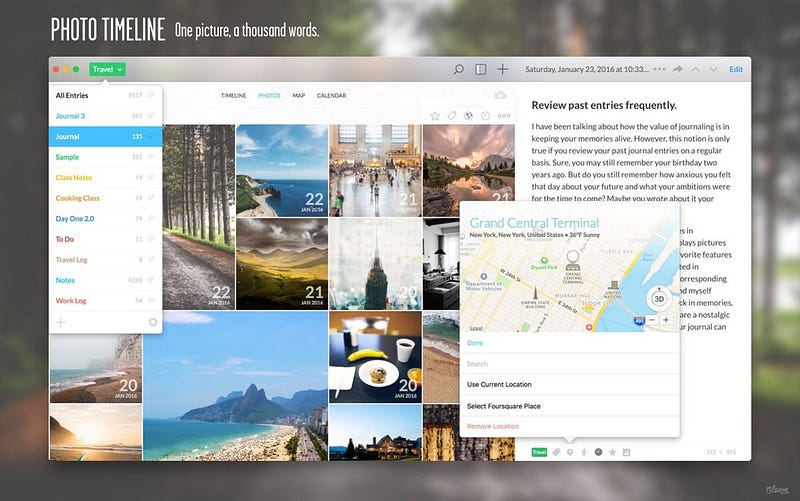Select Journal 3 in journal list
Screen dimensions: 800x501
click(x=106, y=116)
